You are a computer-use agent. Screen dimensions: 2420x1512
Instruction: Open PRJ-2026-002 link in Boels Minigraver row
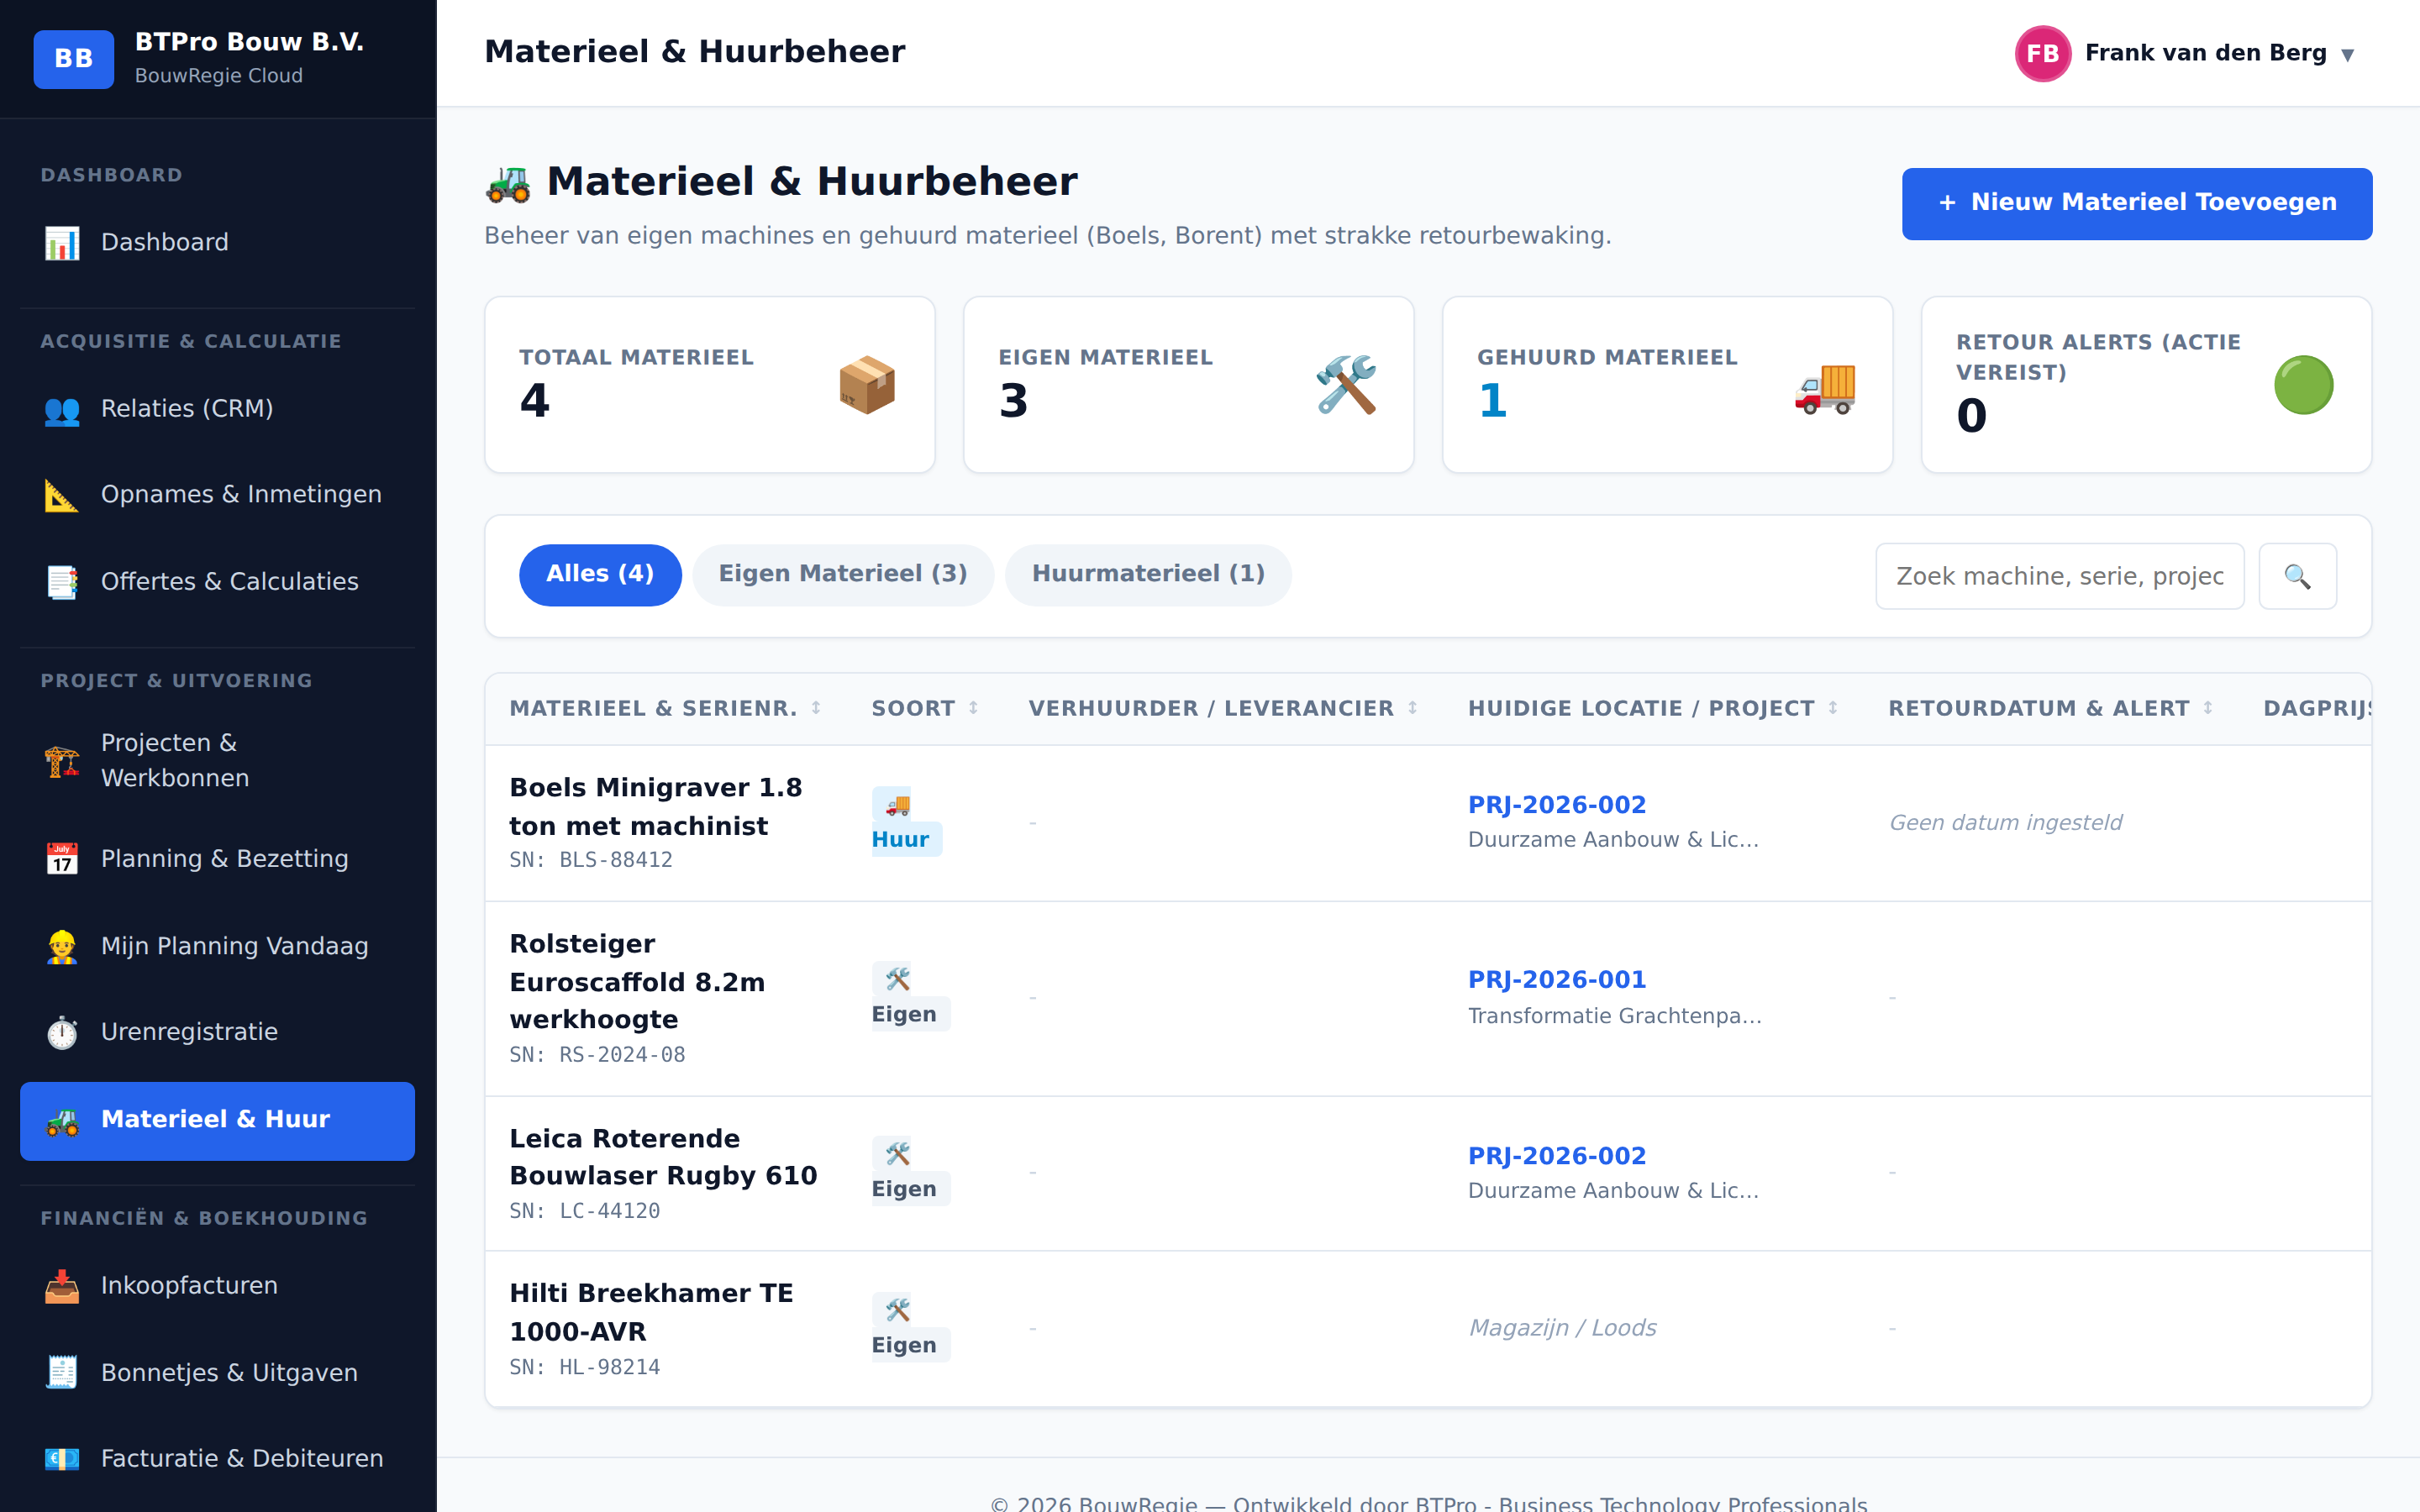pos(1557,805)
